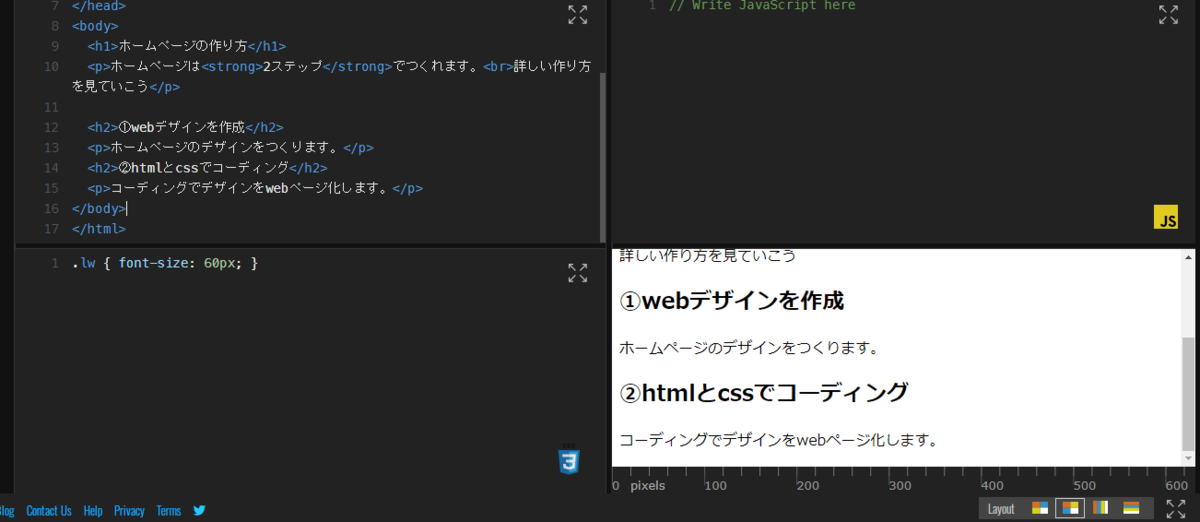Screen dimensions: 1200x522
Task: Expand the CSS editor pane to fullscreen
Action: click(578, 273)
